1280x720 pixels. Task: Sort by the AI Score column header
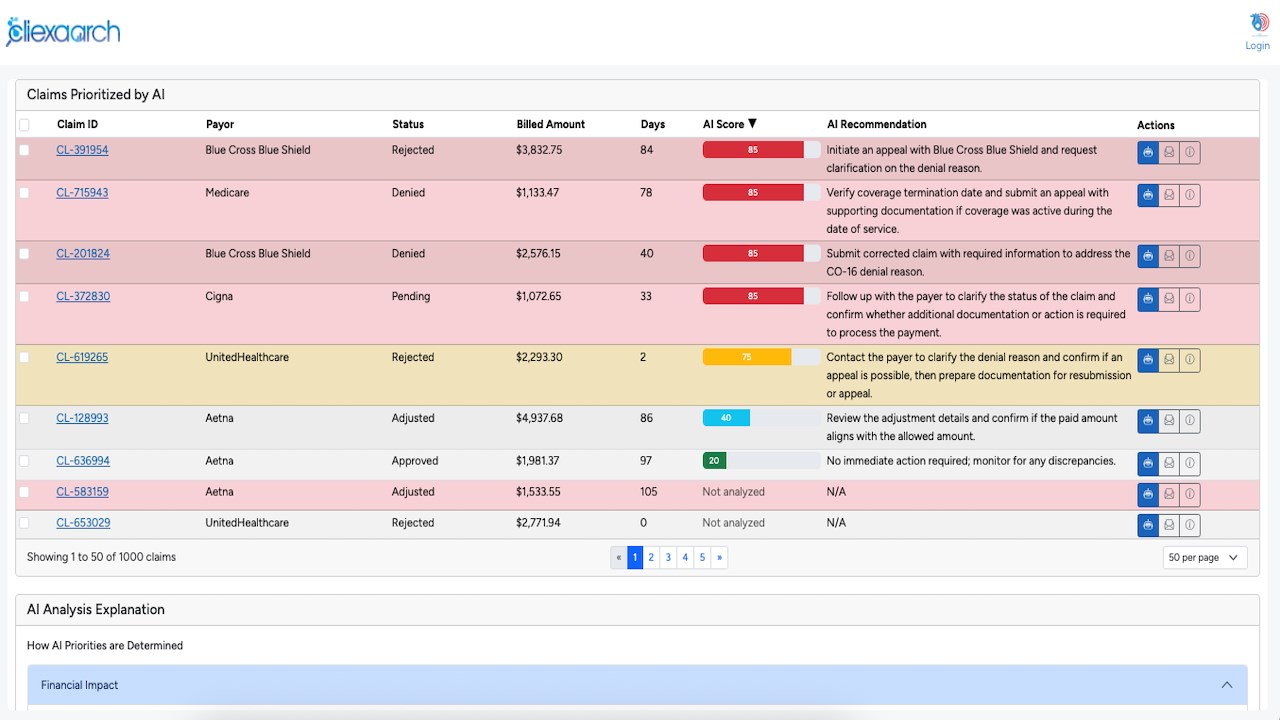click(x=730, y=124)
